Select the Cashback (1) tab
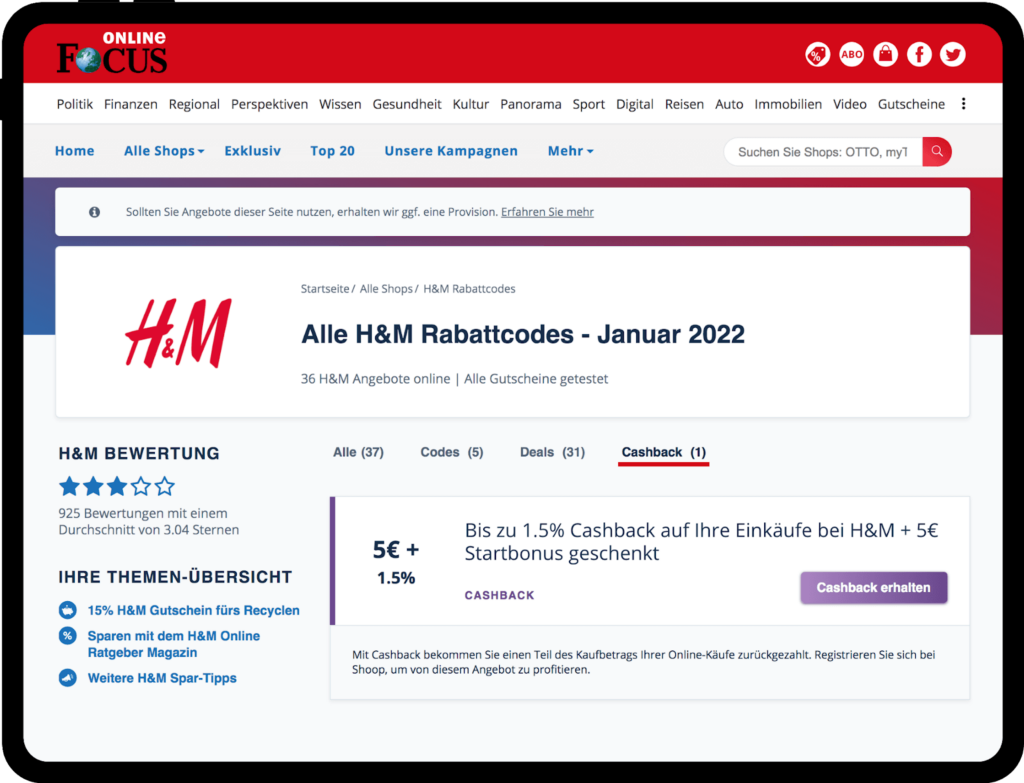This screenshot has height=783, width=1024. click(664, 452)
